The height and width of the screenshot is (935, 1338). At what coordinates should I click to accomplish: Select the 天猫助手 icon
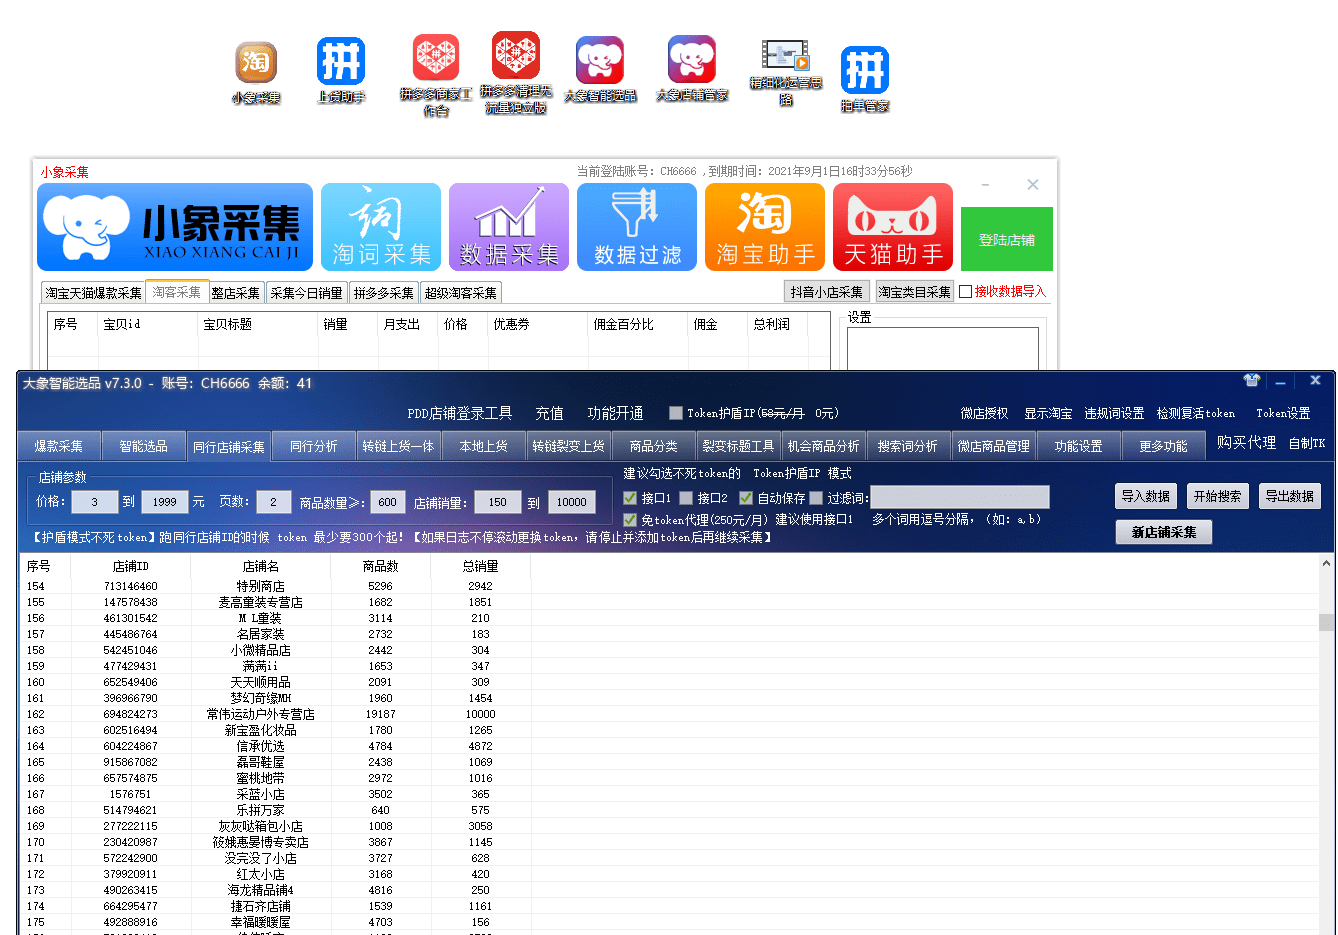click(x=893, y=227)
